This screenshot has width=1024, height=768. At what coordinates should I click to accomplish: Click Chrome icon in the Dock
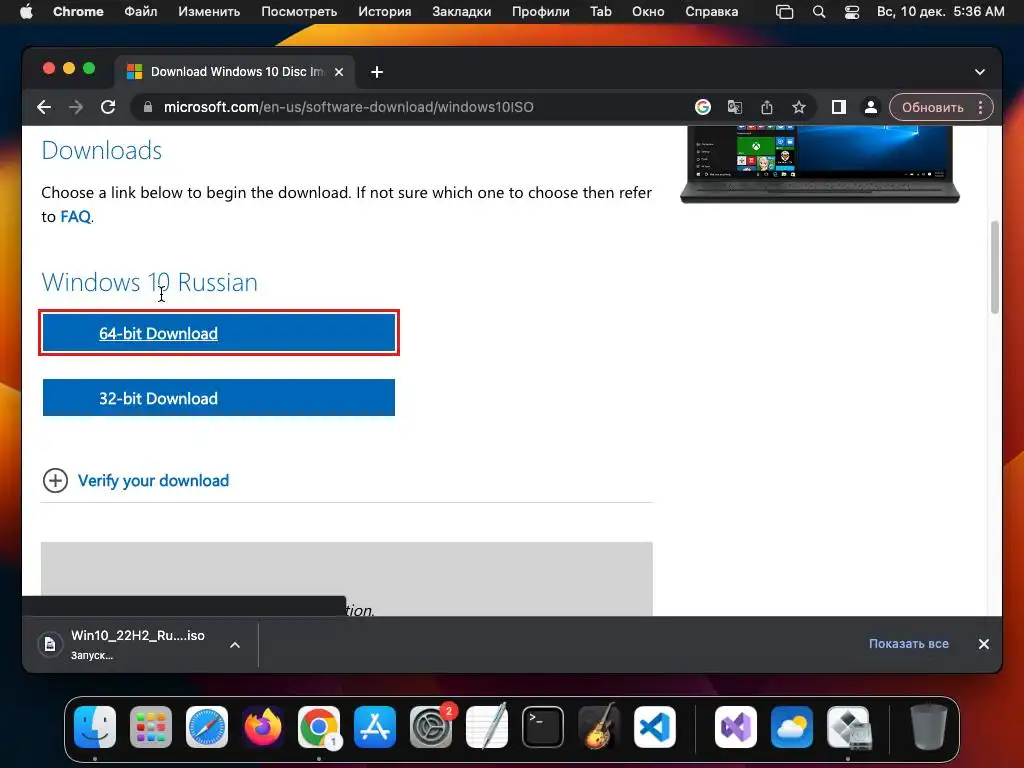click(x=319, y=727)
